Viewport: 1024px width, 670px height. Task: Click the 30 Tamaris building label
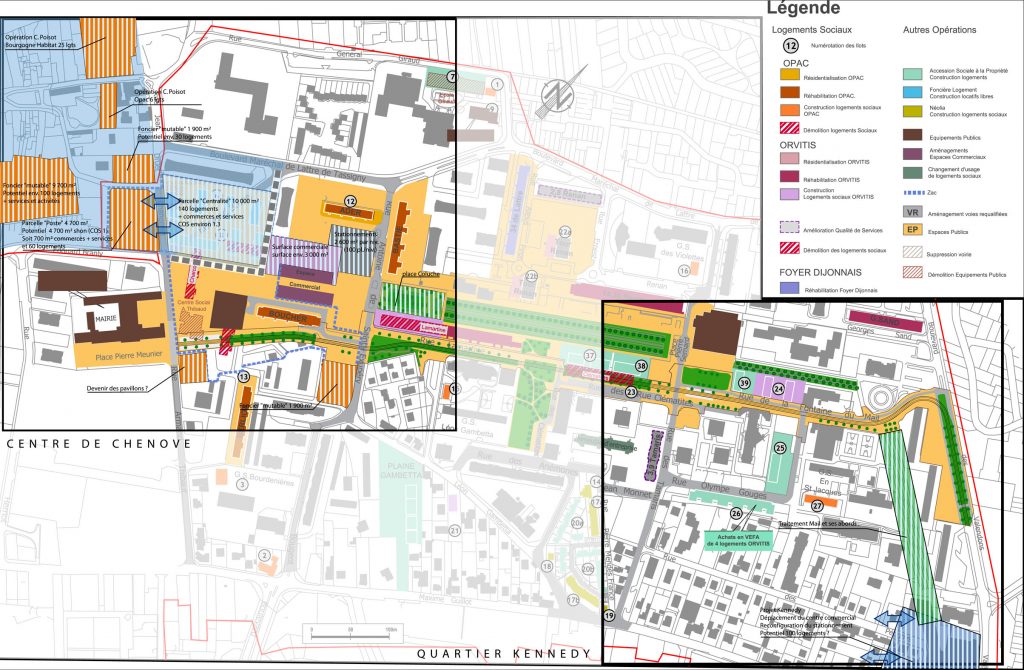656,455
